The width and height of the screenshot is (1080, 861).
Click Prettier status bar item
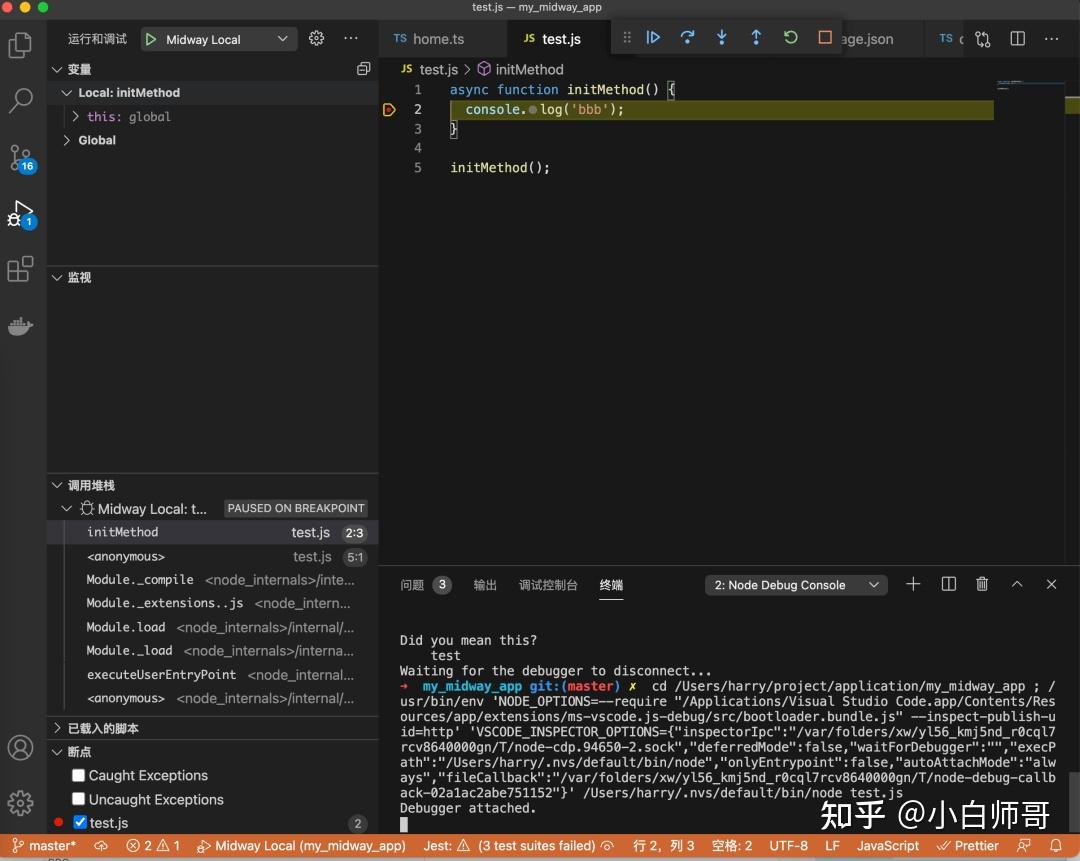point(967,846)
